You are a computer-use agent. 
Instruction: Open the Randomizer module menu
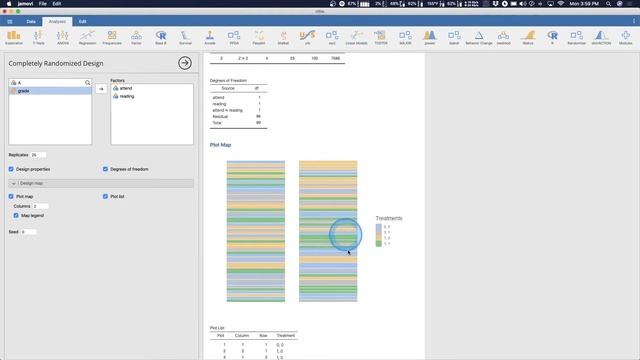pos(577,38)
